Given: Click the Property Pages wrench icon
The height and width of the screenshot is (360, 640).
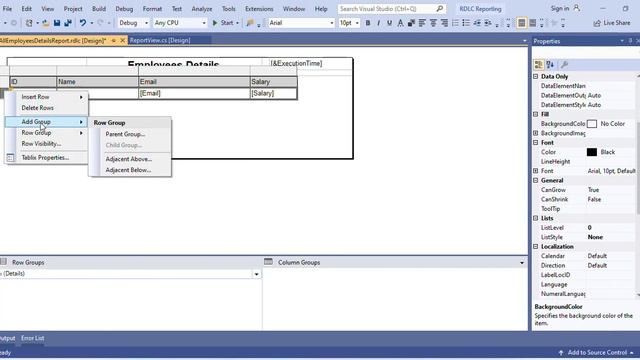Looking at the screenshot, I should point(564,64).
